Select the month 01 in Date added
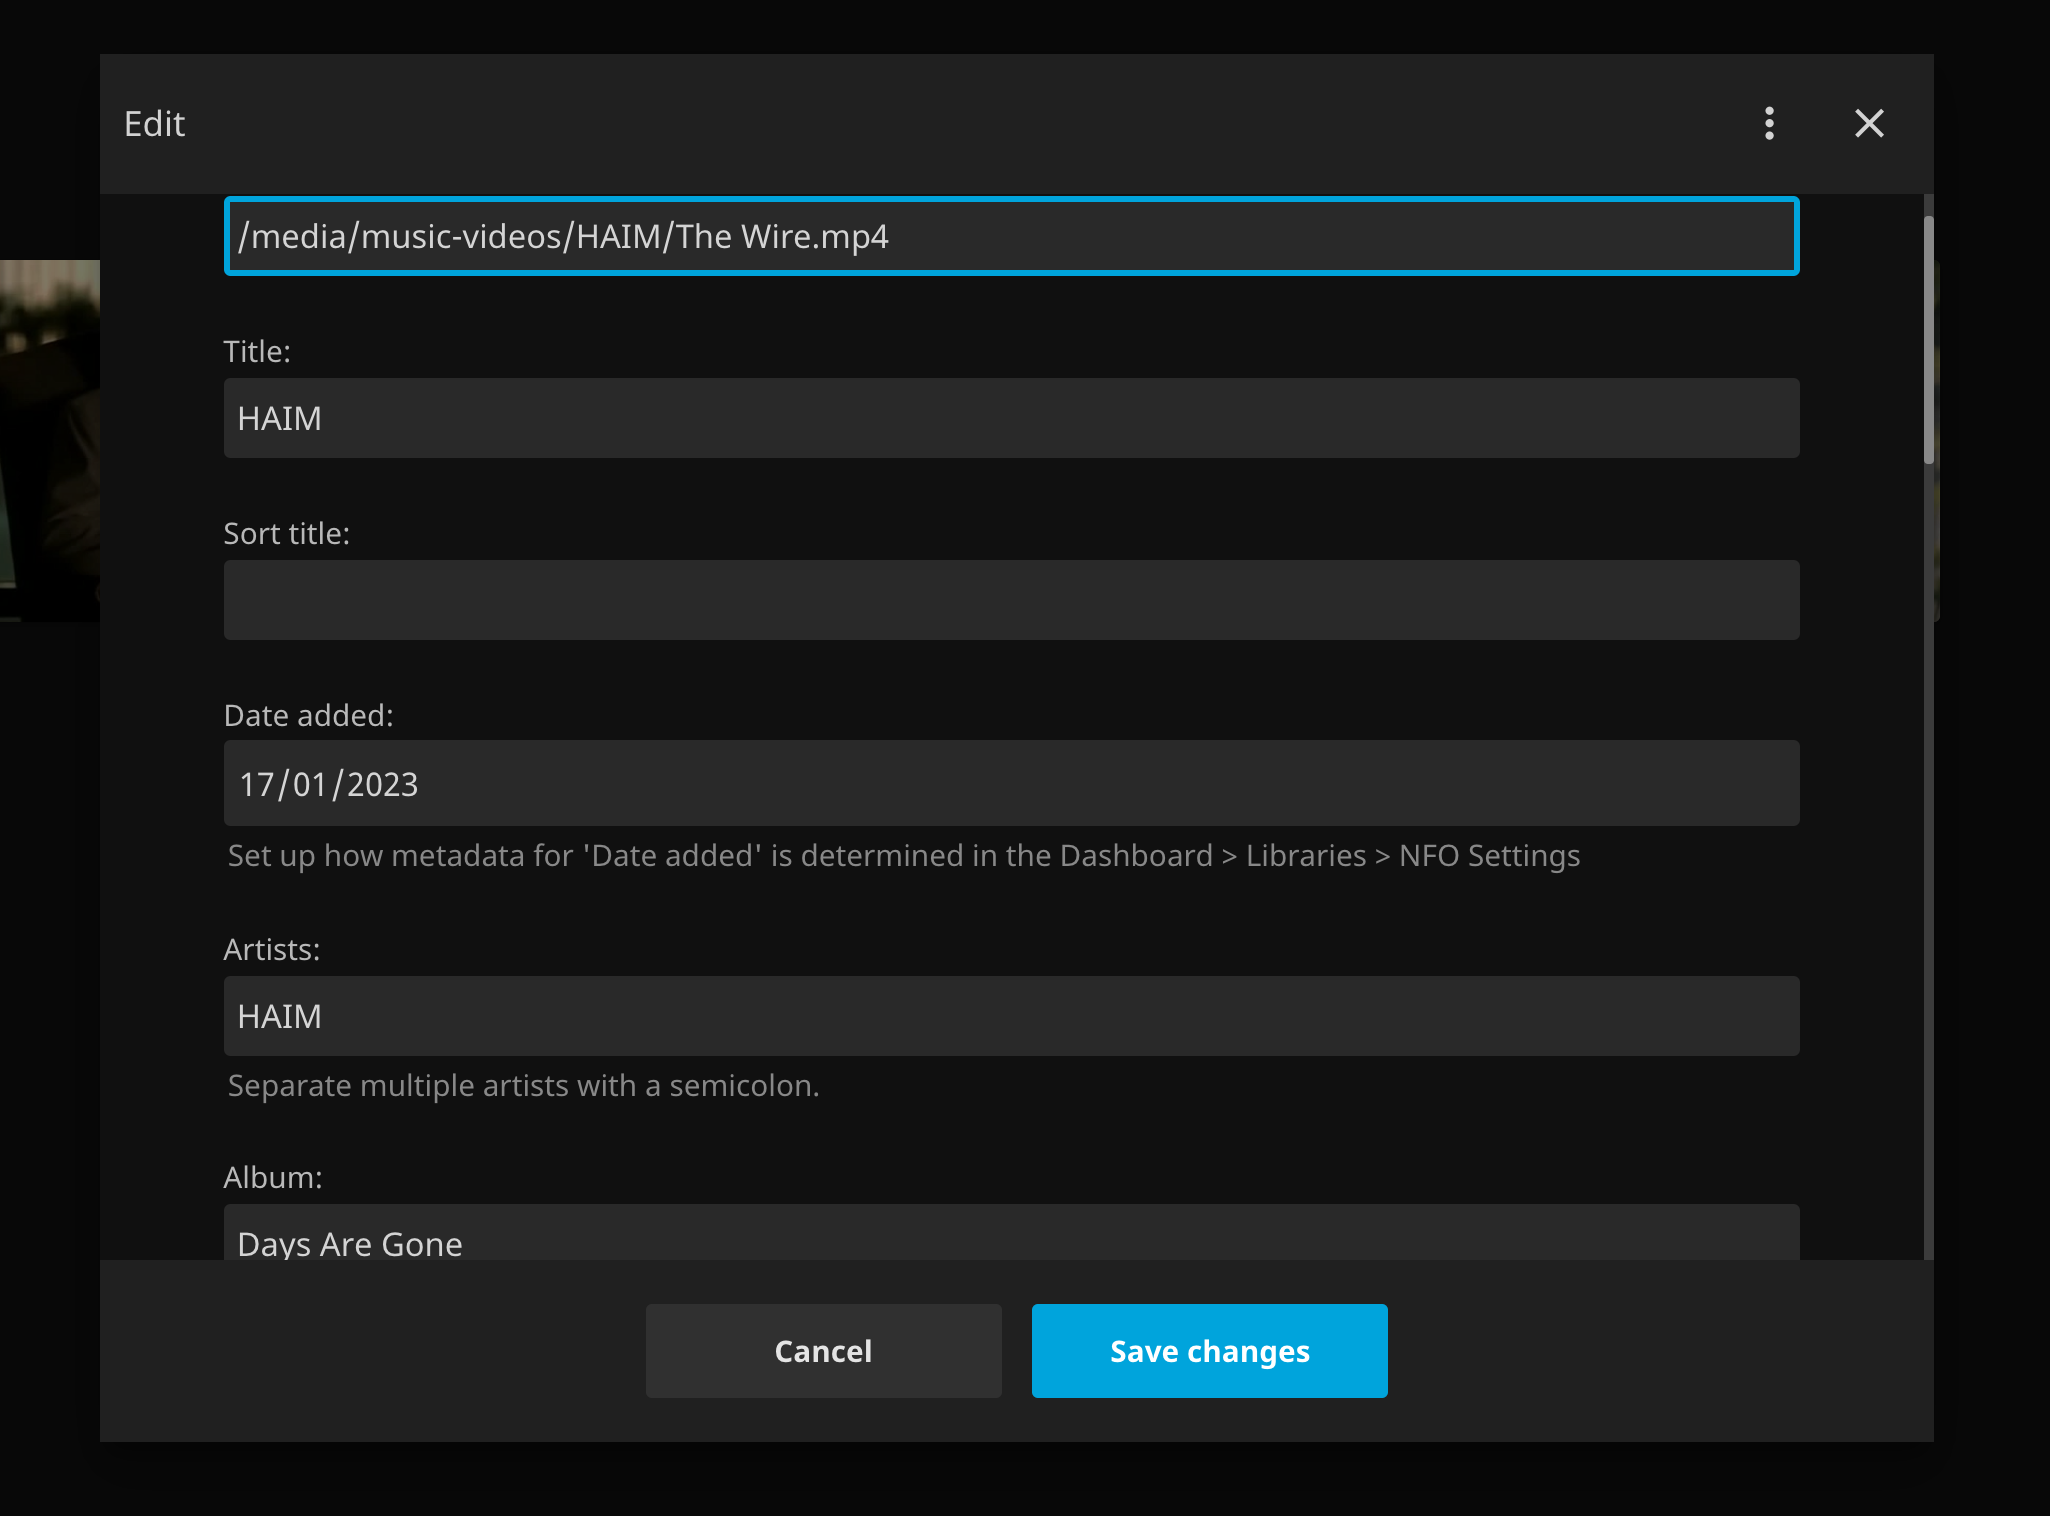 click(x=309, y=785)
